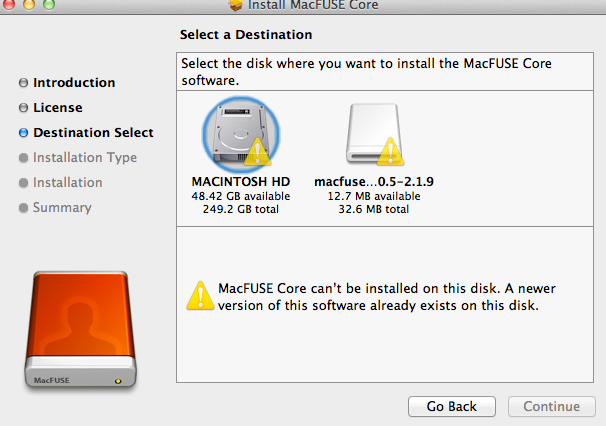Open the License step in sidebar
606x426 pixels.
57,108
